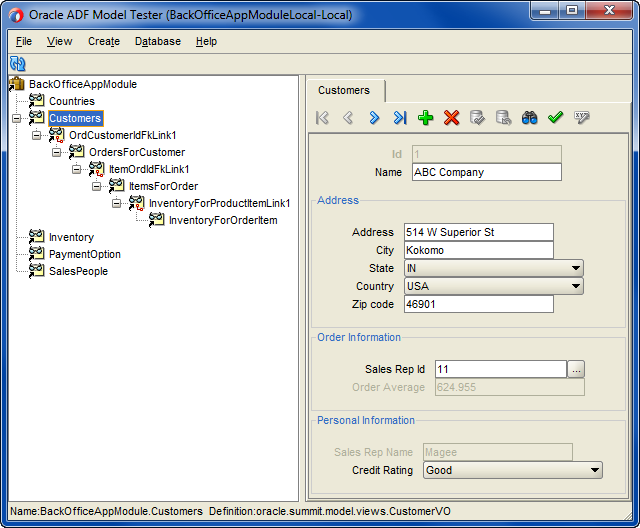Image resolution: width=640 pixels, height=528 pixels.
Task: Open the View menu
Action: pyautogui.click(x=59, y=41)
